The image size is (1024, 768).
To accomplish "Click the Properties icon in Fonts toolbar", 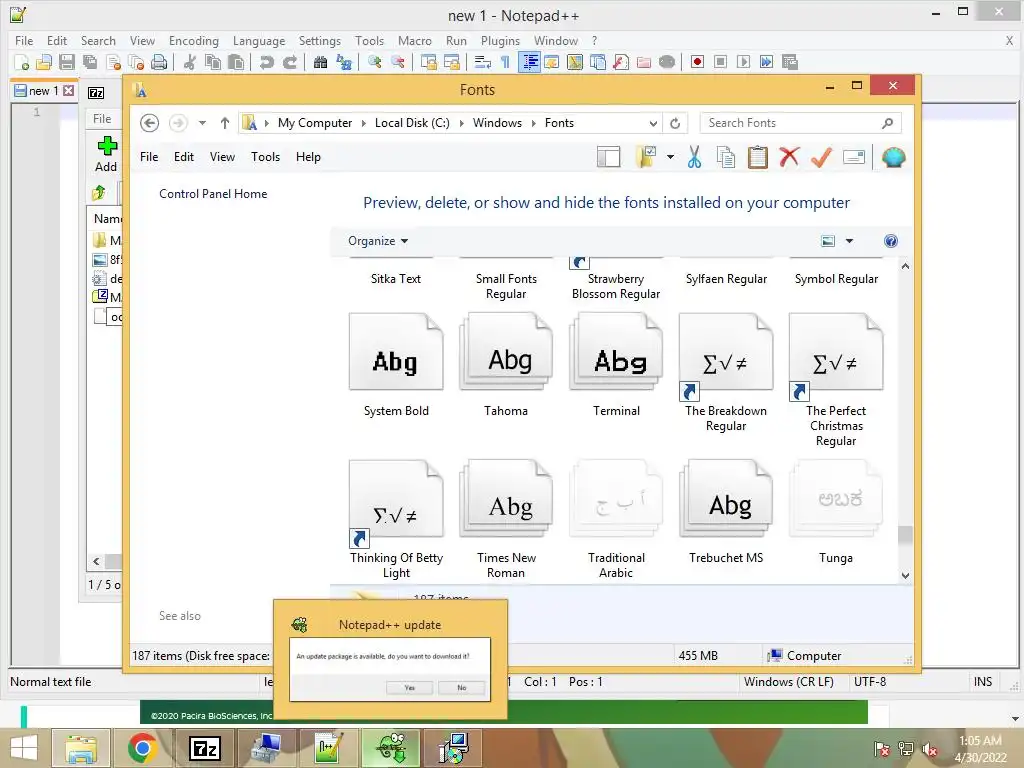I will click(854, 157).
